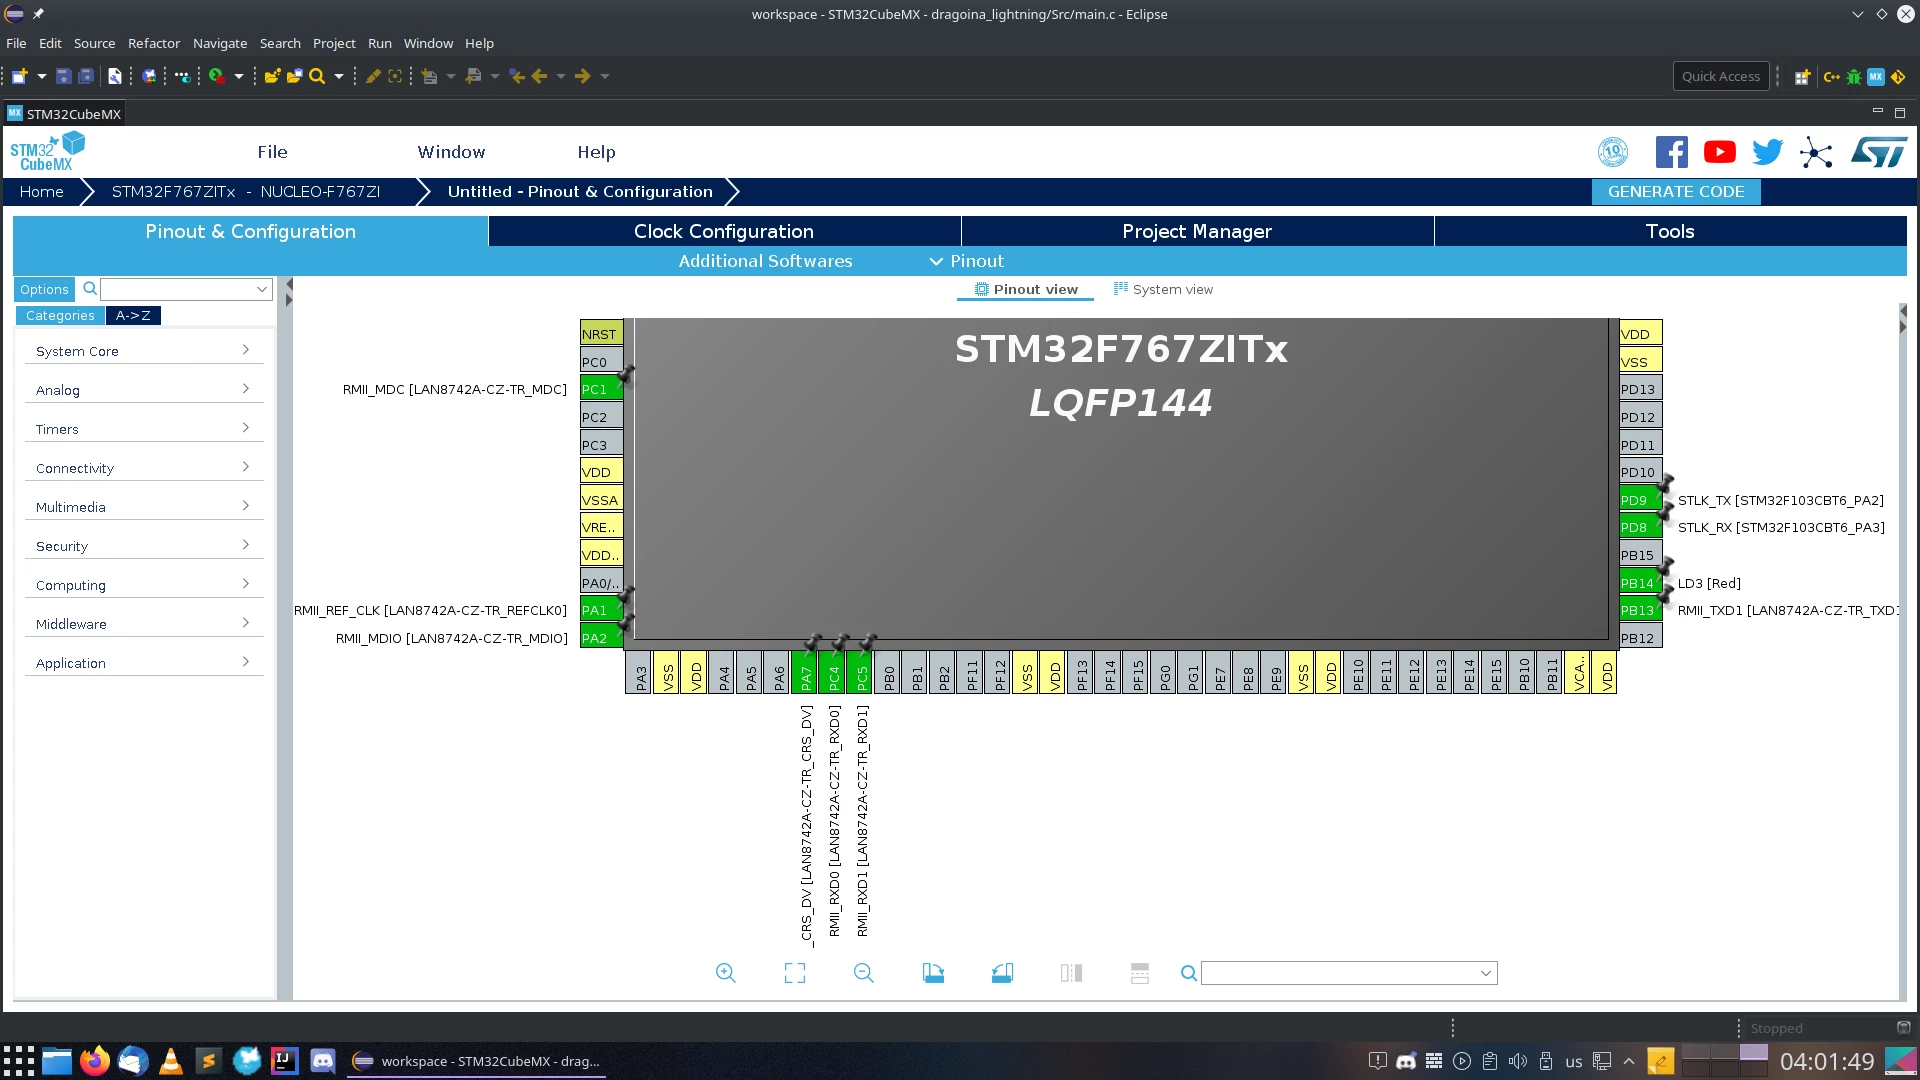Open CubeMX Window menu
This screenshot has width=1920, height=1080.
click(451, 152)
